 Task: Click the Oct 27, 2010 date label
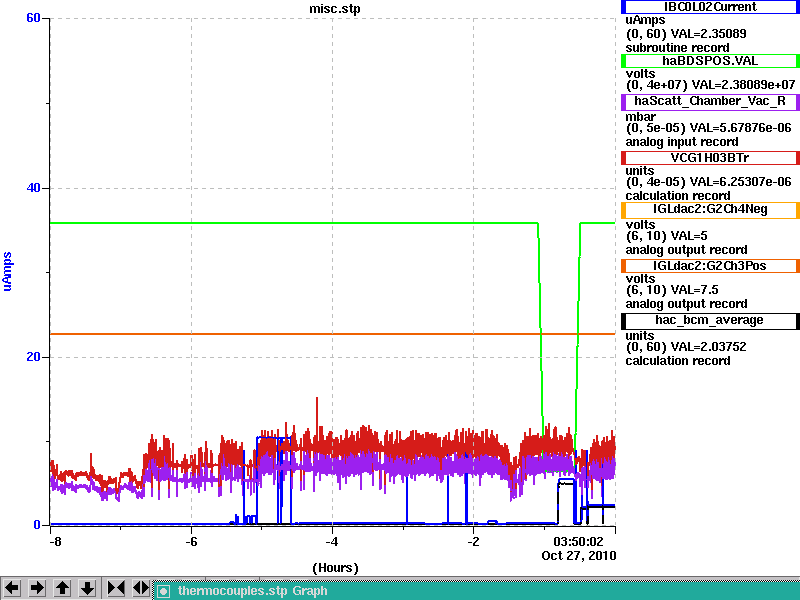pyautogui.click(x=579, y=556)
